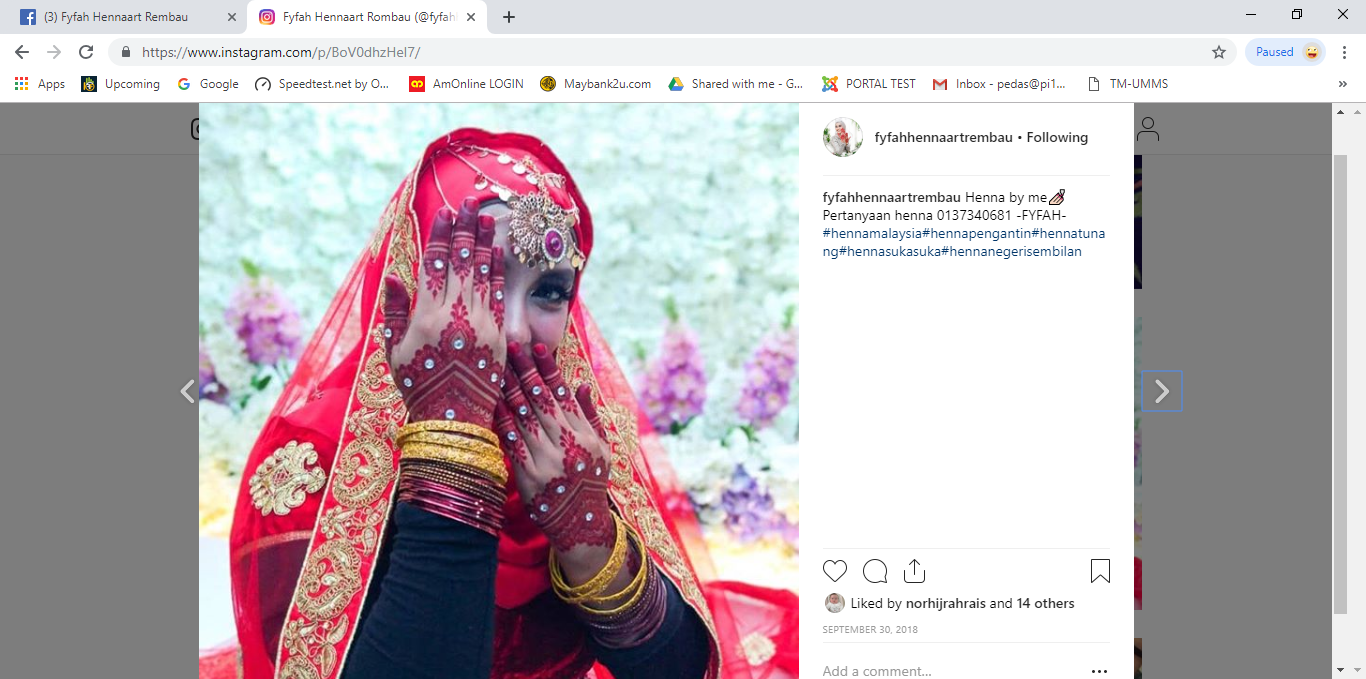
Task: Click the vertical scrollbar thumb
Action: [1340, 384]
